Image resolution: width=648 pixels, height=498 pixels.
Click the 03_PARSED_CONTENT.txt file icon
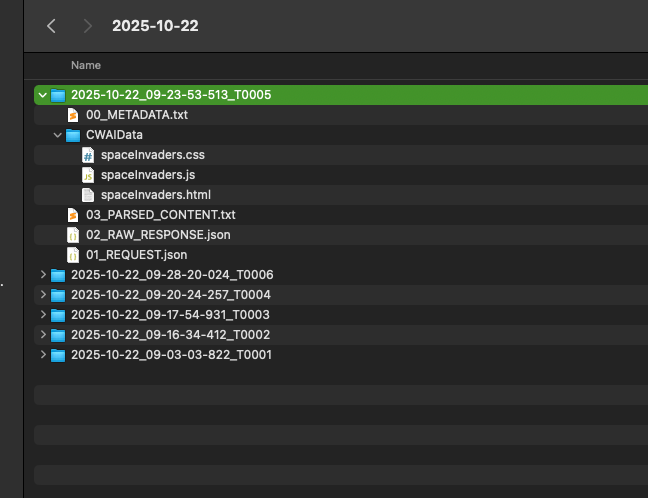point(73,215)
